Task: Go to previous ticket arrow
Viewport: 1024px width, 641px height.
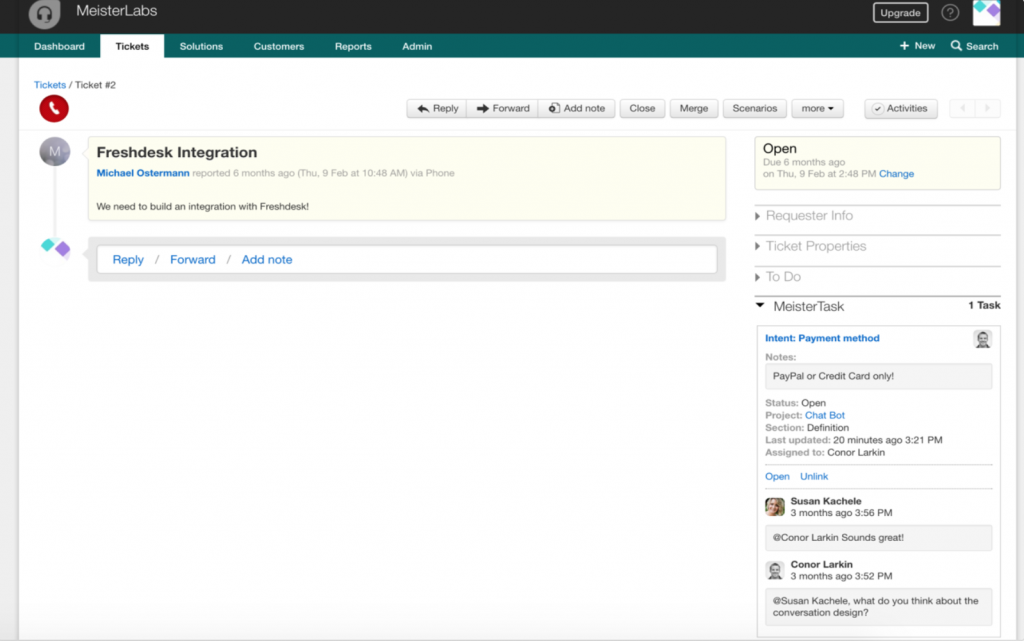Action: [963, 108]
